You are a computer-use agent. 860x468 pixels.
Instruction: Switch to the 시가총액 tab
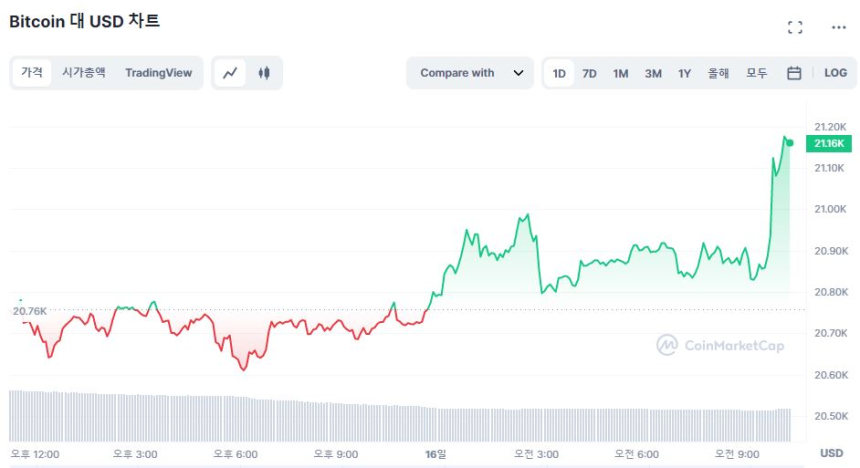click(83, 73)
